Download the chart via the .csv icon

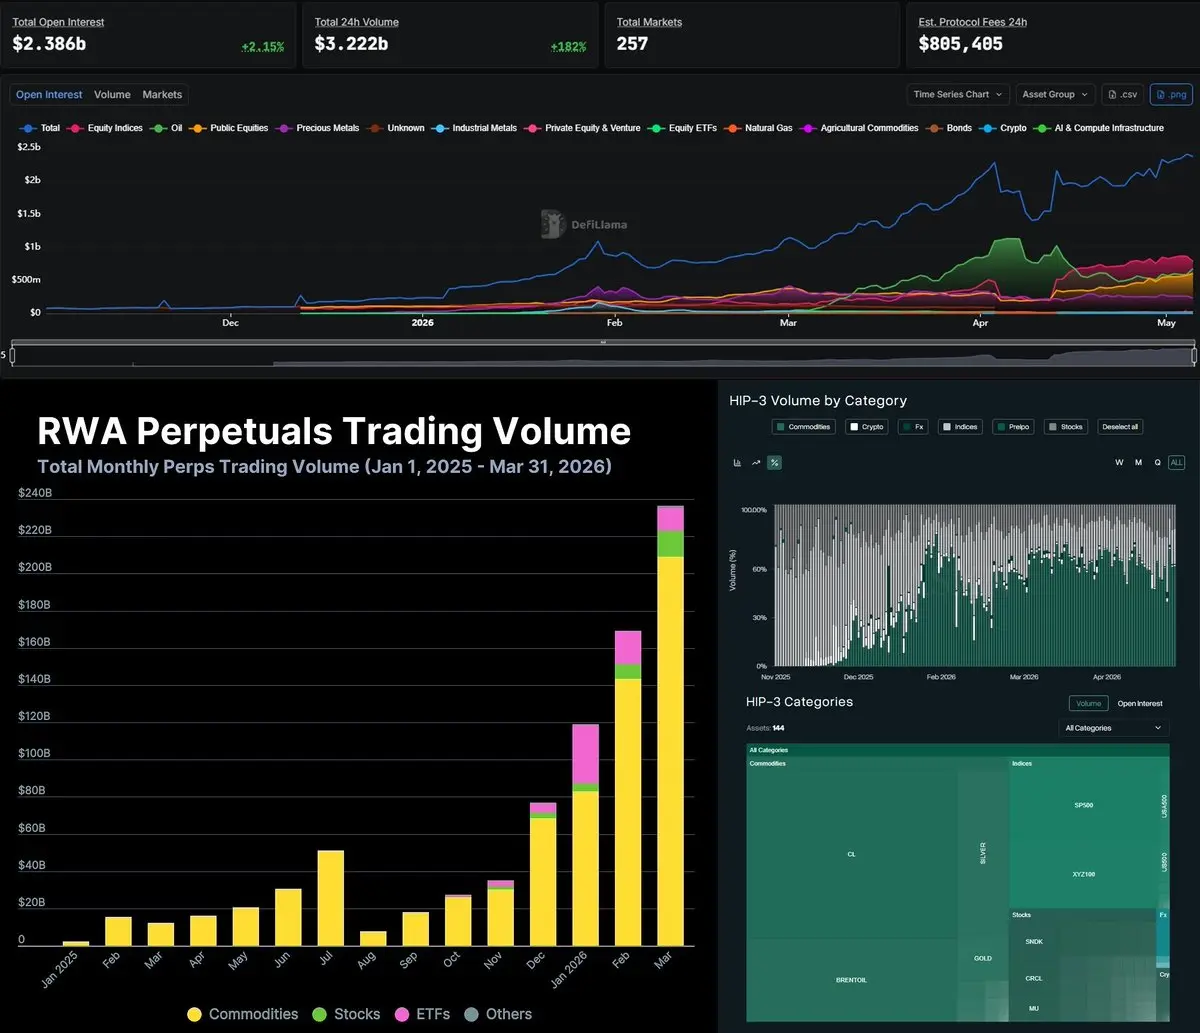click(x=1123, y=94)
